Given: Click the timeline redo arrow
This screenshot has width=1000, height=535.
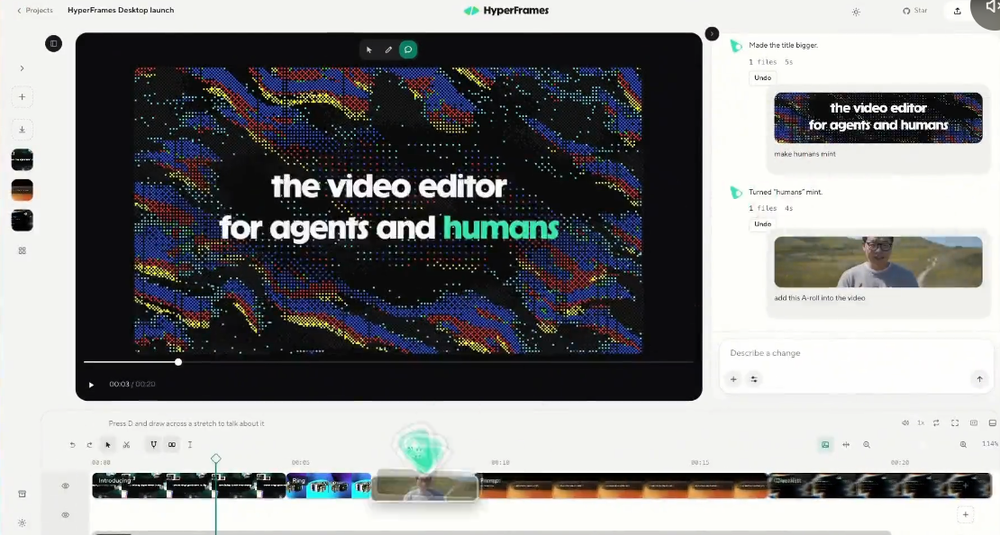Looking at the screenshot, I should [89, 445].
